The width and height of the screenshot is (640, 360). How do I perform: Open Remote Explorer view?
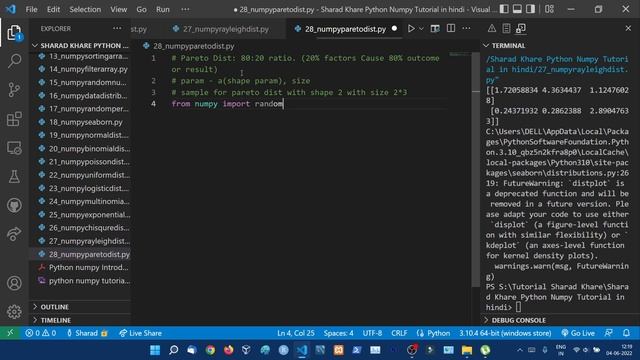pos(14,148)
